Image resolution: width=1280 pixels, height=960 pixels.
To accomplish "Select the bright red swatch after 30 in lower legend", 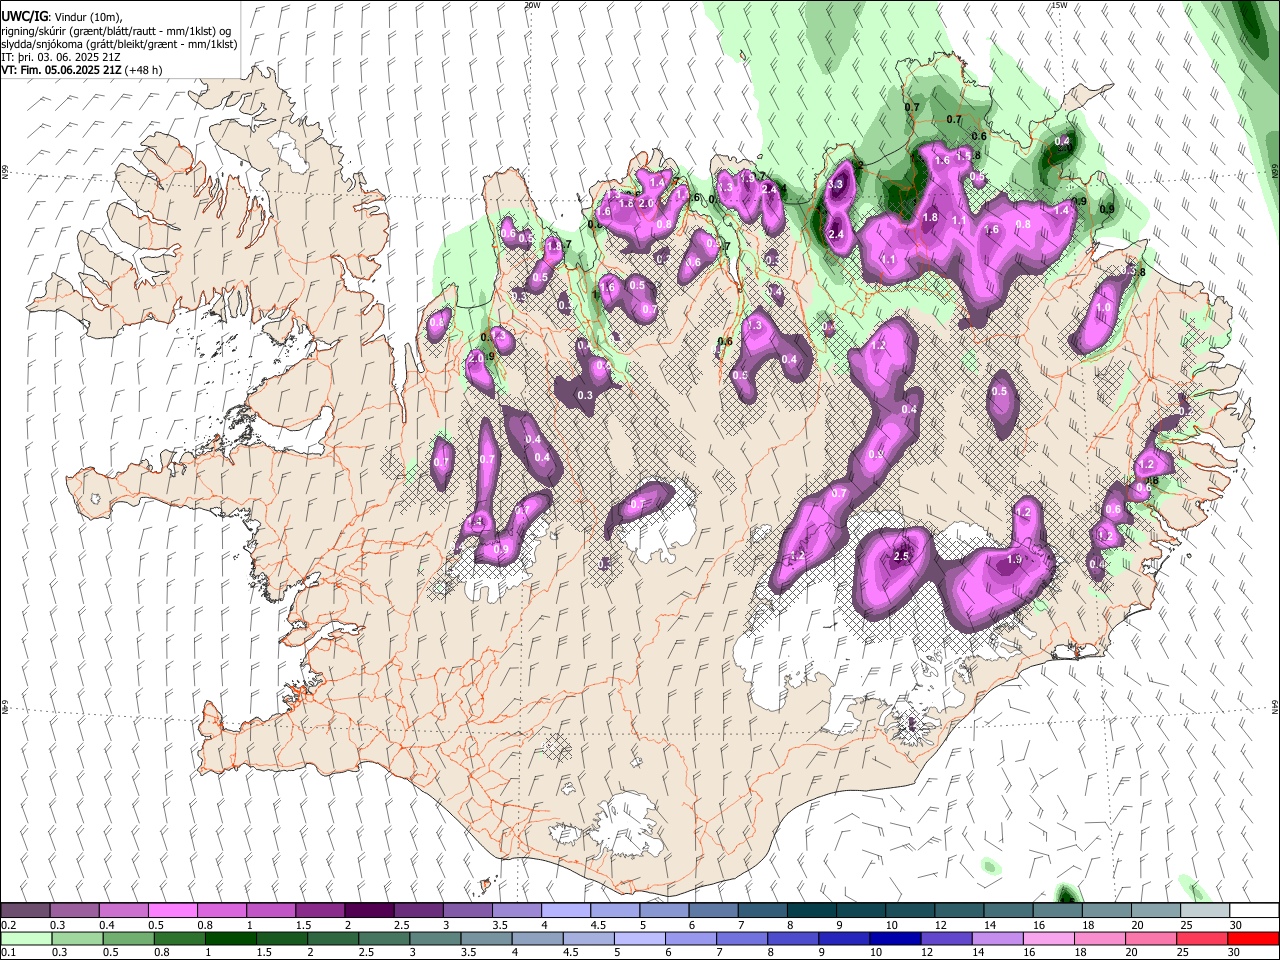I will (1252, 938).
